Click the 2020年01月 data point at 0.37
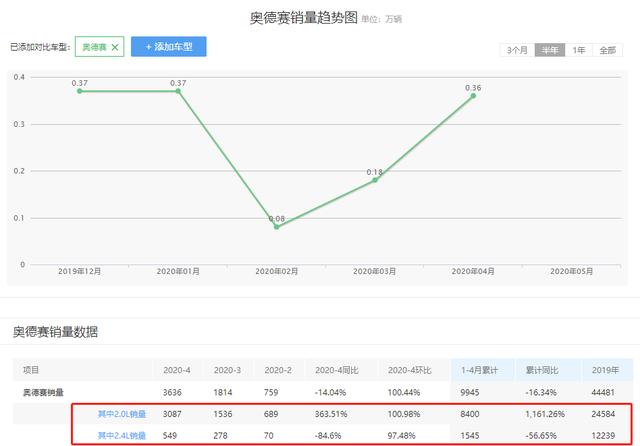This screenshot has height=446, width=640. (178, 91)
